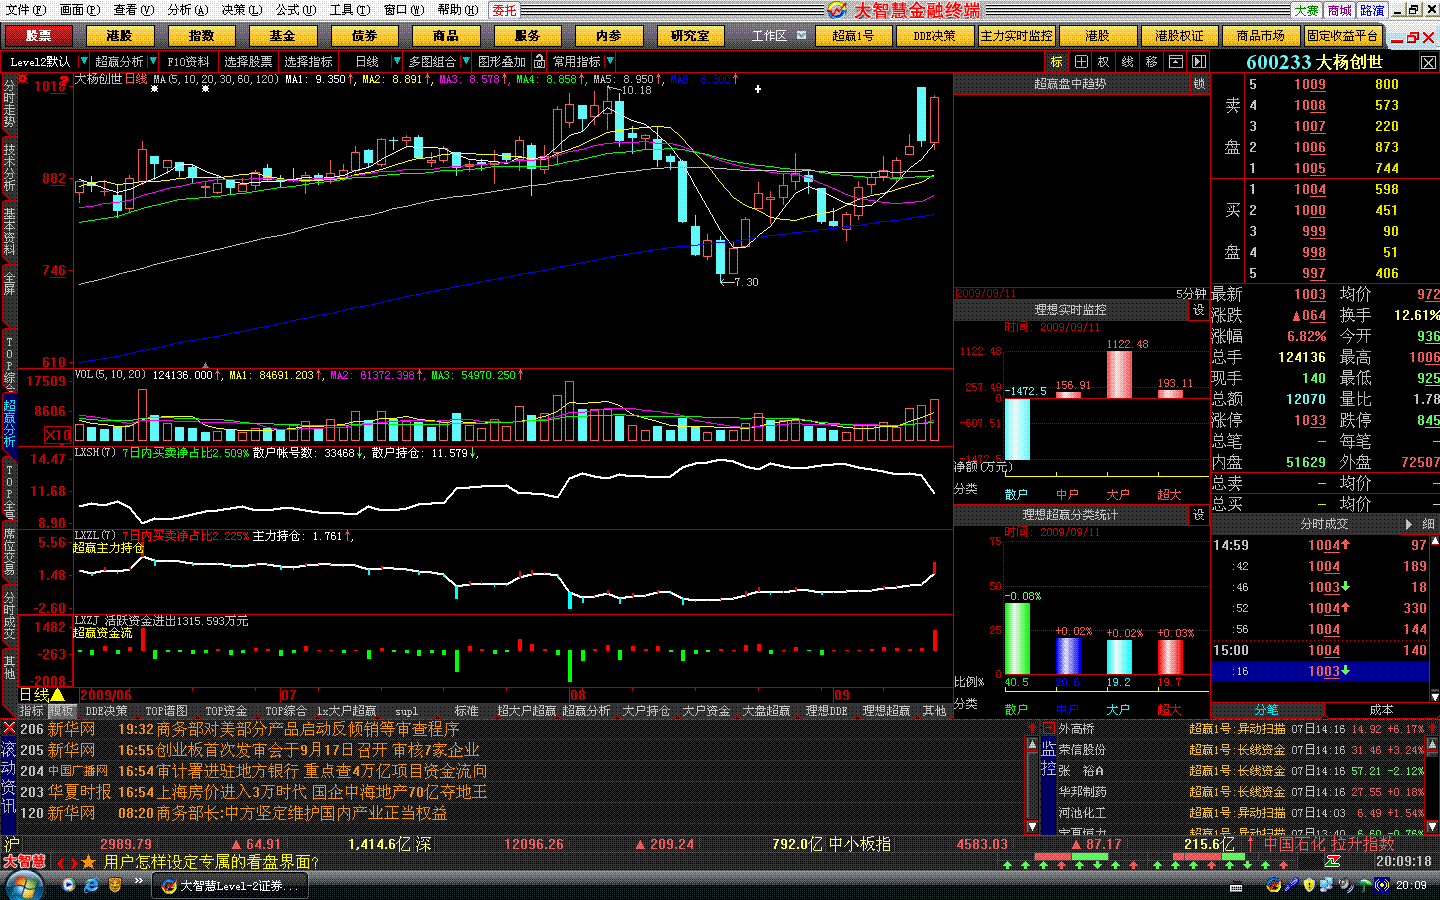This screenshot has width=1440, height=900.
Task: Open the 席位交易 left sidebar tab
Action: coord(9,553)
